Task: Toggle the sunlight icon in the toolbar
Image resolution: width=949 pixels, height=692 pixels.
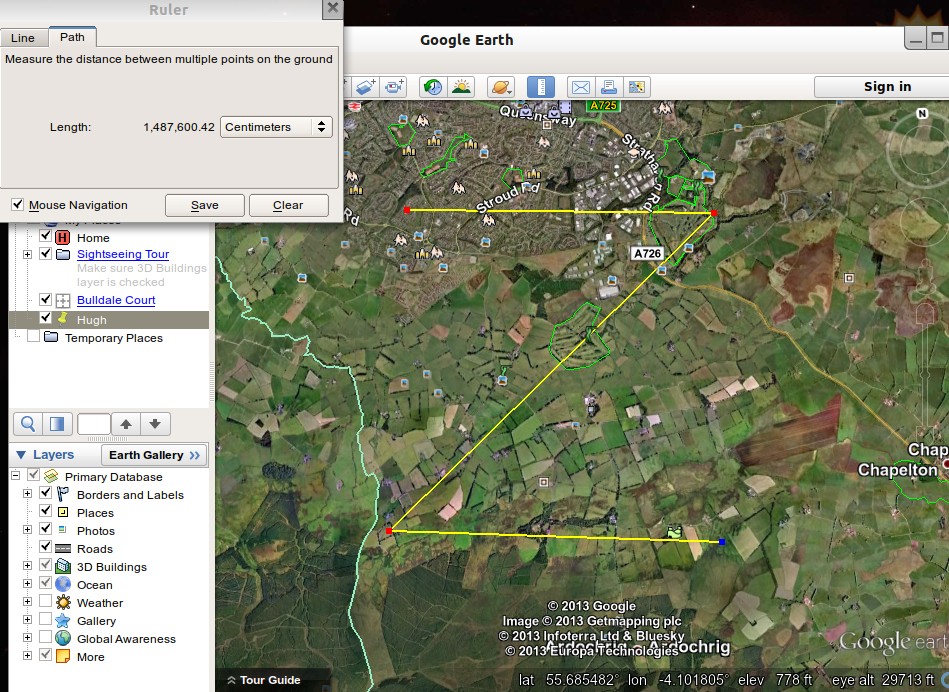Action: pos(461,87)
